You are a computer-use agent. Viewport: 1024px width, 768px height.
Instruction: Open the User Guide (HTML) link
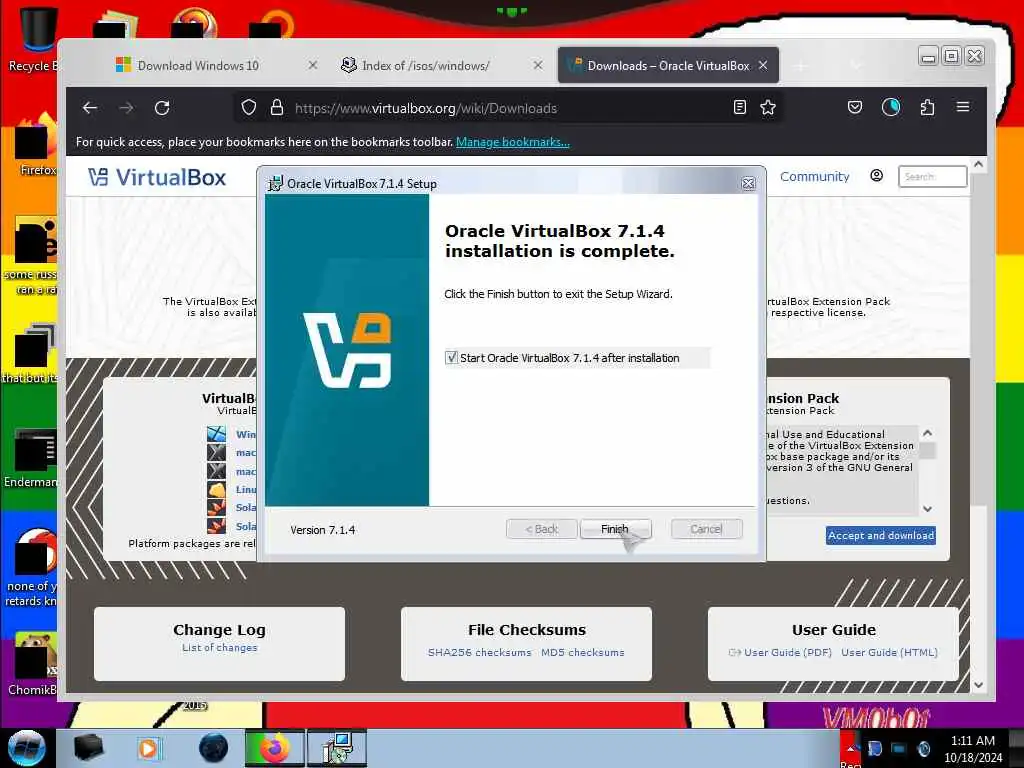point(889,652)
